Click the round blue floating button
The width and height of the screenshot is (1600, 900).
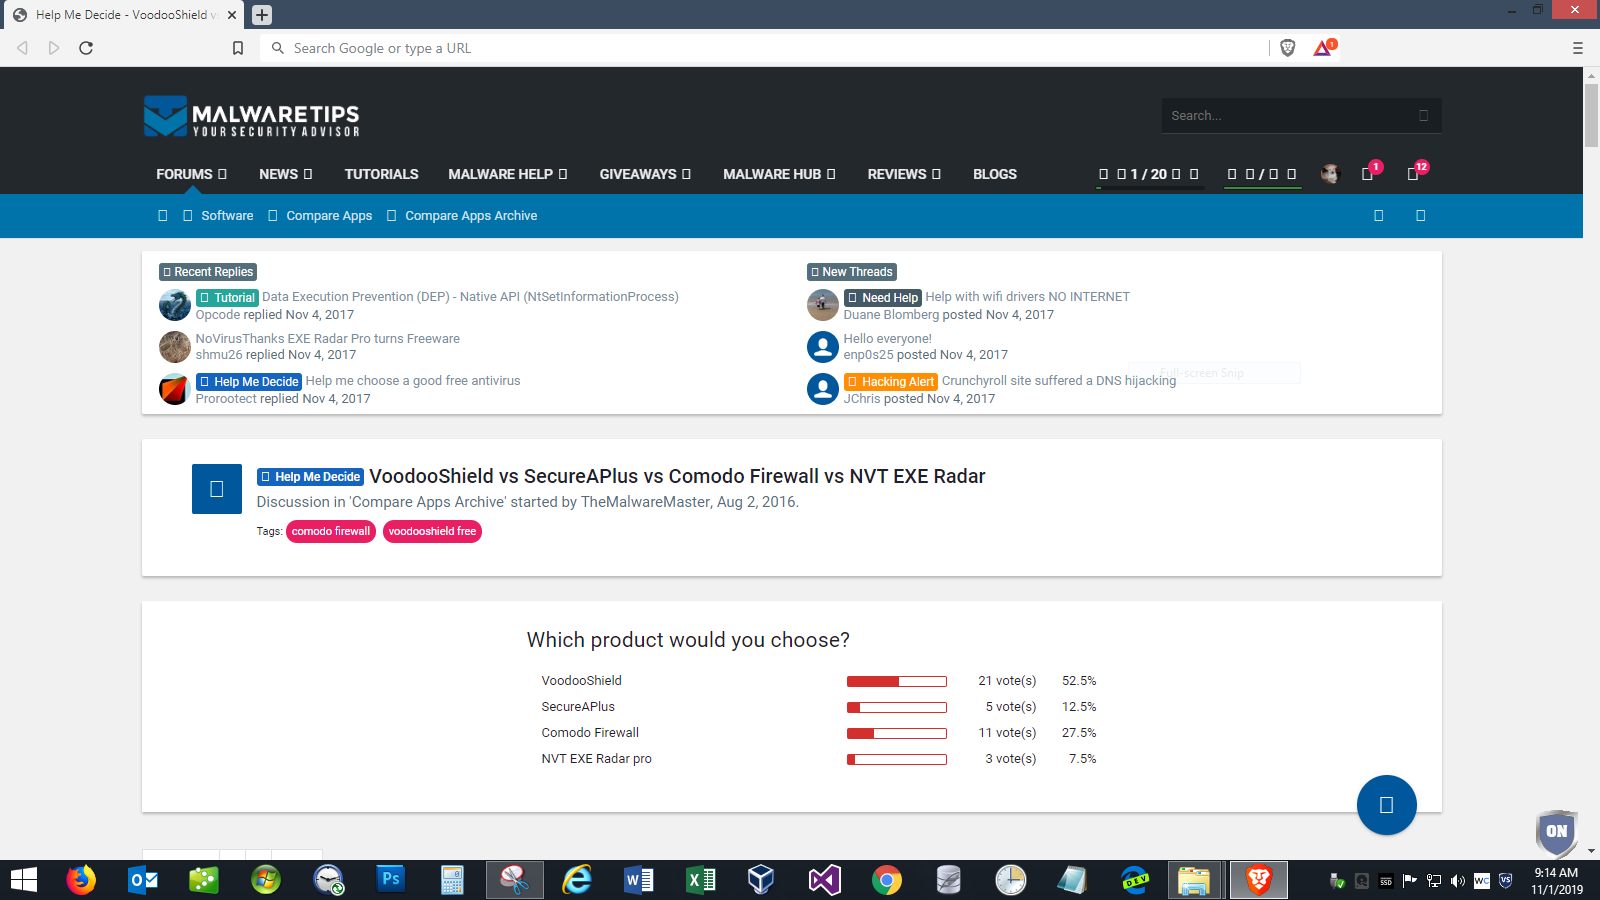[x=1386, y=805]
